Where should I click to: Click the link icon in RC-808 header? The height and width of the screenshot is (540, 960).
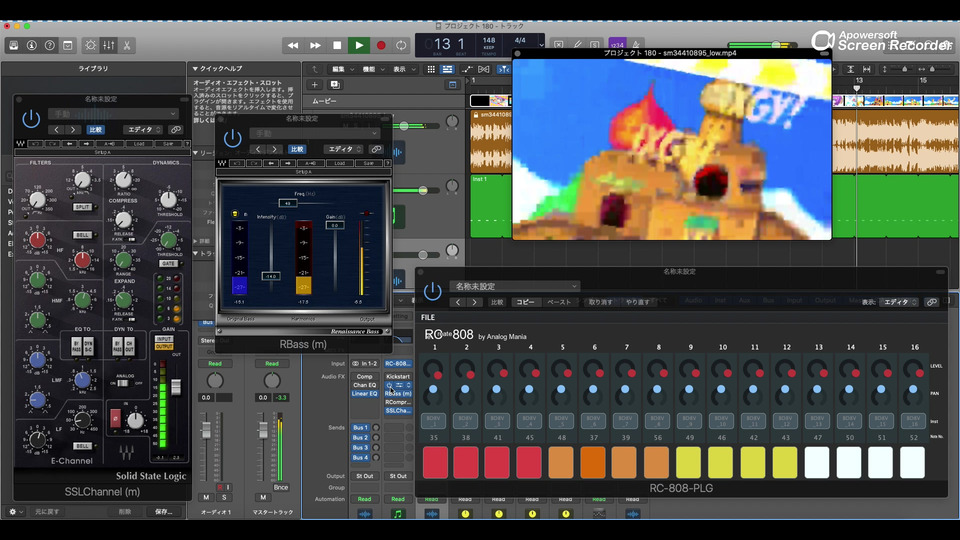click(x=932, y=301)
